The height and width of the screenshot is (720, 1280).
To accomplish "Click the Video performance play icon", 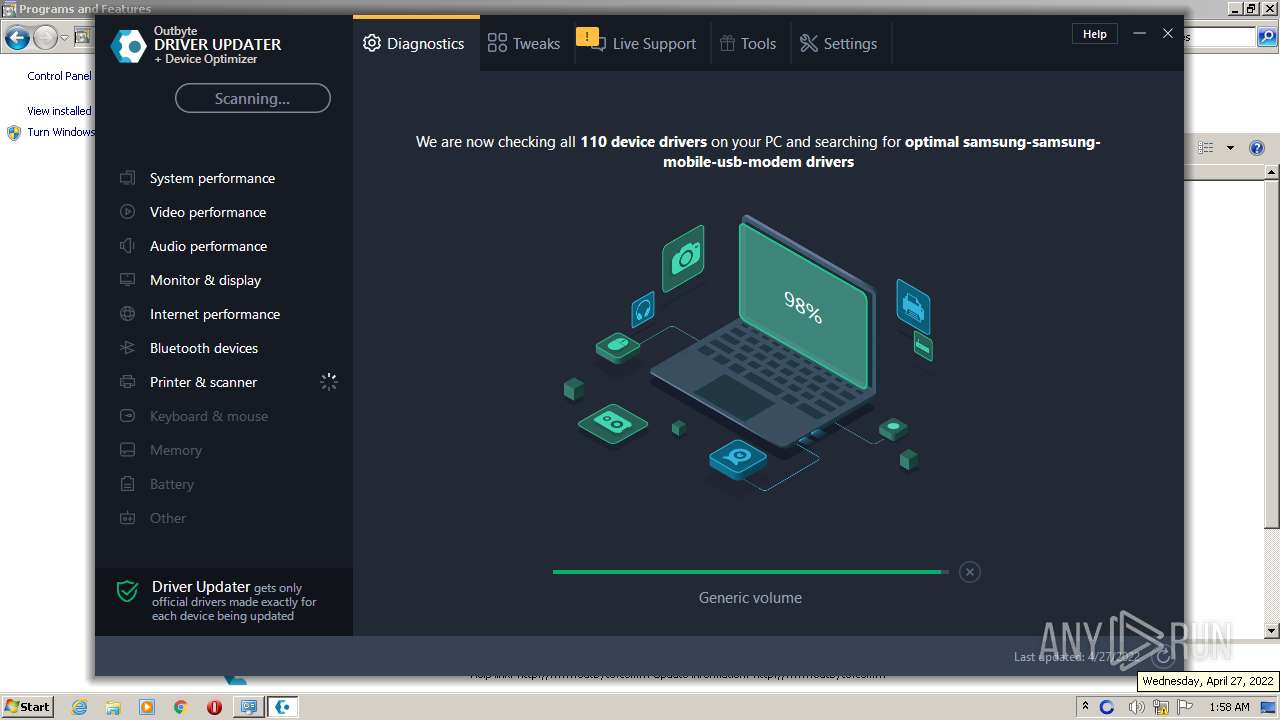I will [127, 212].
